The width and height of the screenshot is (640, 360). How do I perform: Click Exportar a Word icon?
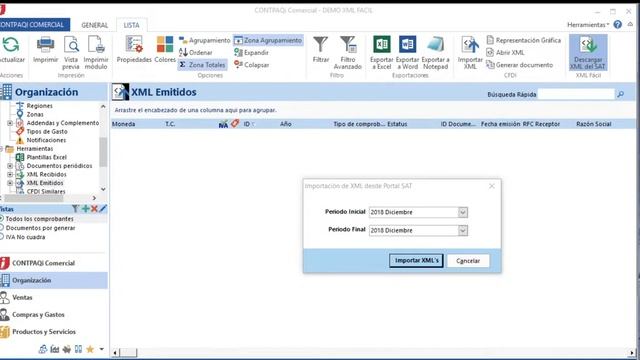[x=407, y=45]
